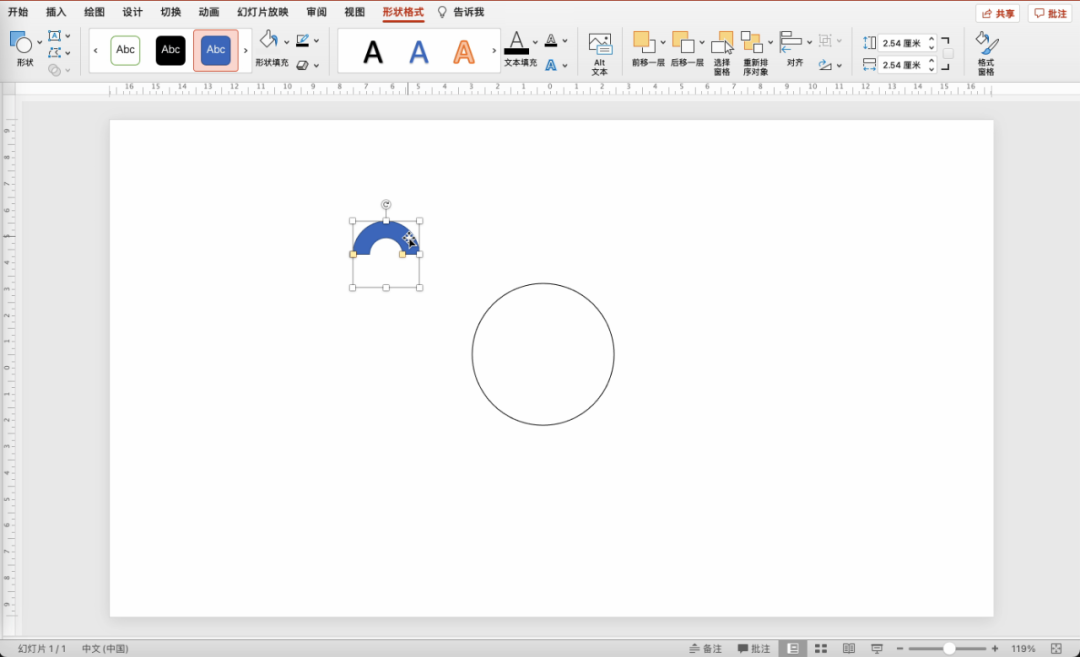Viewport: 1080px width, 657px height.
Task: Click the 形状填充 paint bucket icon
Action: tap(269, 40)
